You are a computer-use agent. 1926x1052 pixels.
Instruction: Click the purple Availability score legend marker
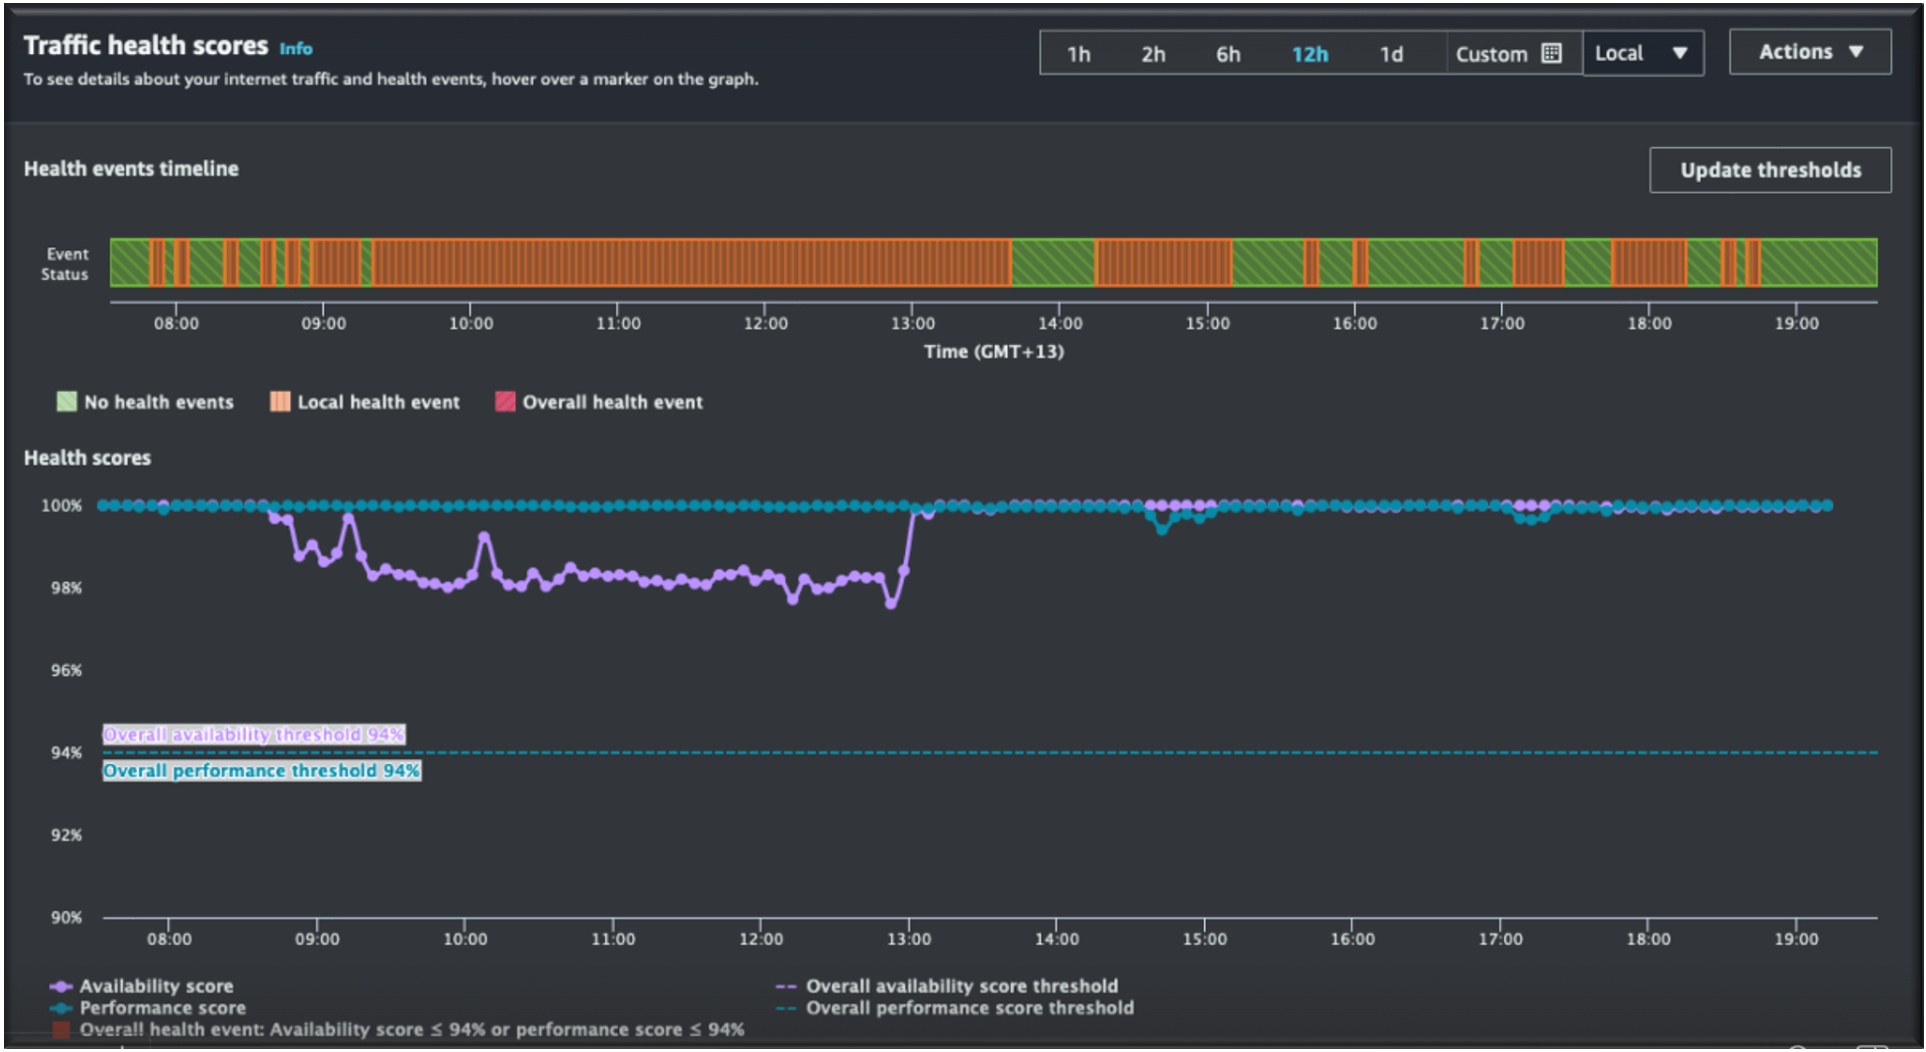point(62,985)
